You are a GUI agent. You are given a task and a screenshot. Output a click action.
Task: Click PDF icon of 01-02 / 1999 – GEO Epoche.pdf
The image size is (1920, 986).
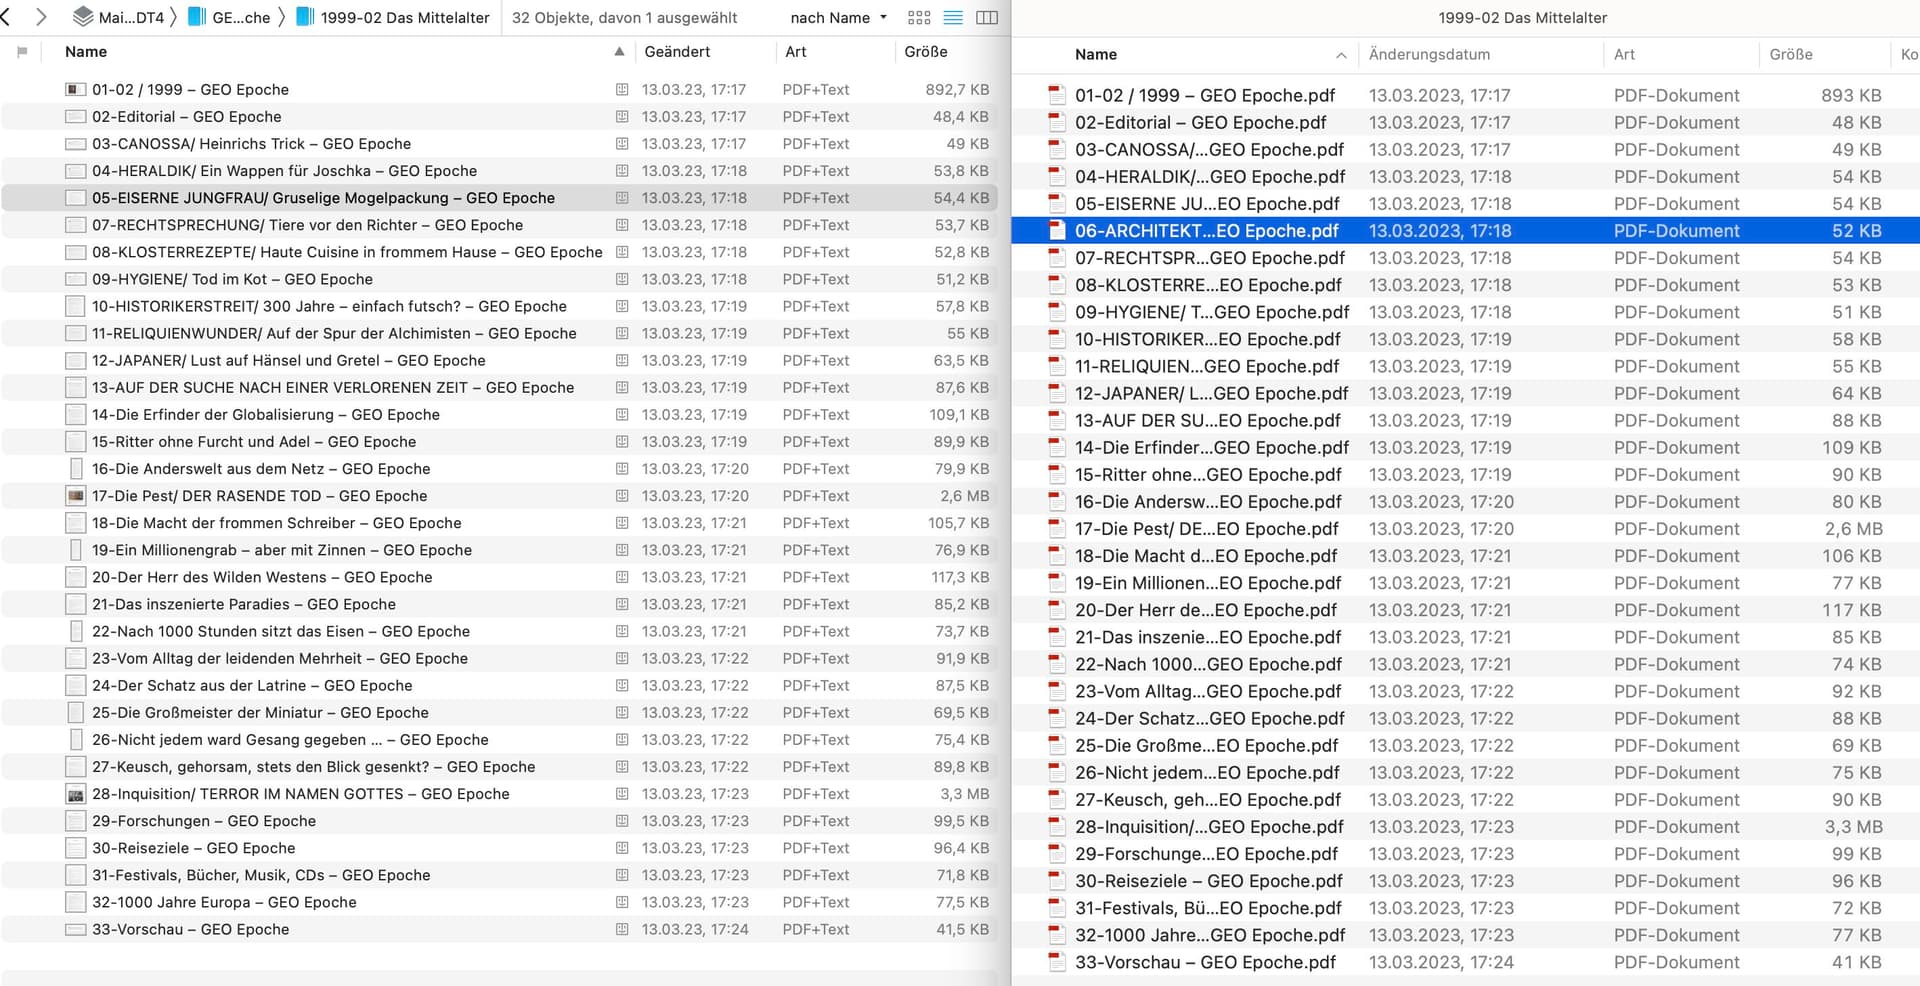point(1056,95)
